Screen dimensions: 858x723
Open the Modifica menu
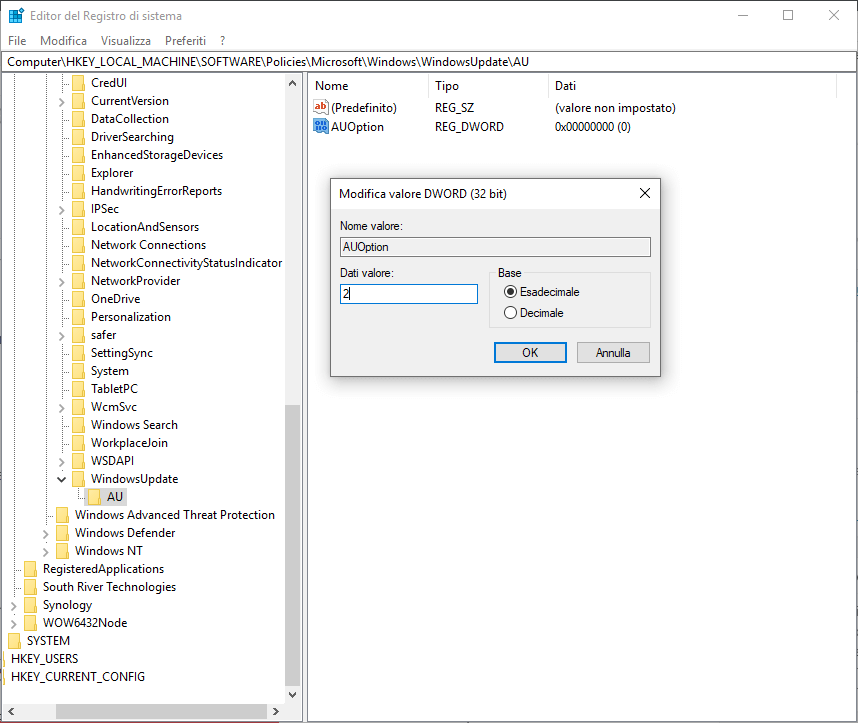click(63, 41)
